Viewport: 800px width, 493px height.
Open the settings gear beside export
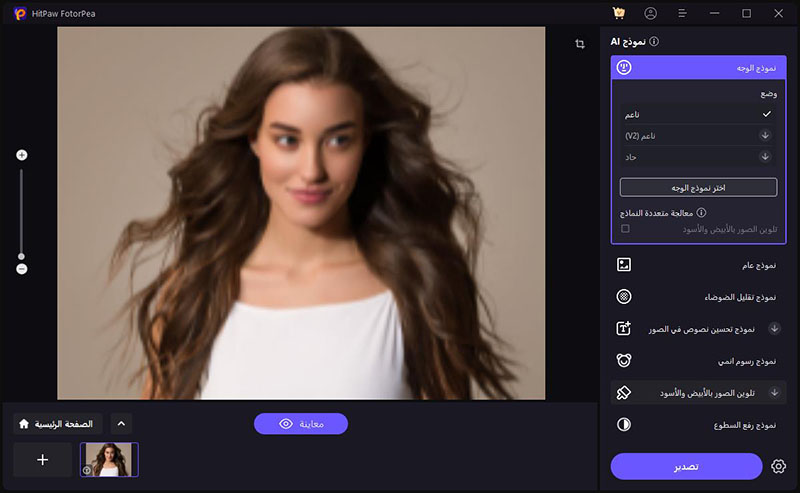point(779,467)
